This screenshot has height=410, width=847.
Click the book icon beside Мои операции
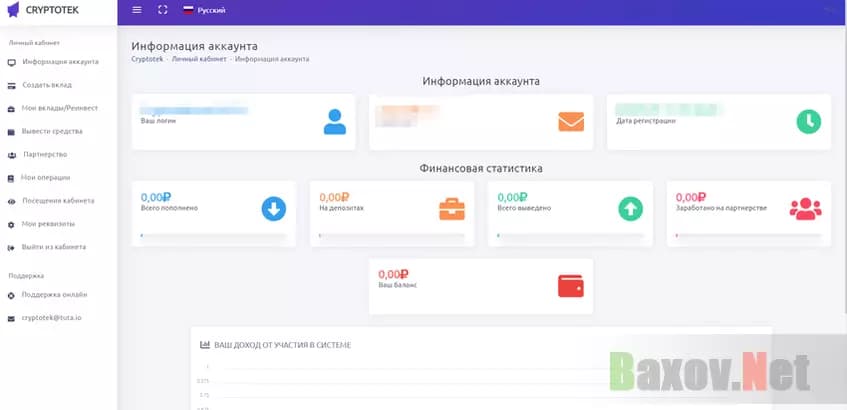click(x=11, y=178)
